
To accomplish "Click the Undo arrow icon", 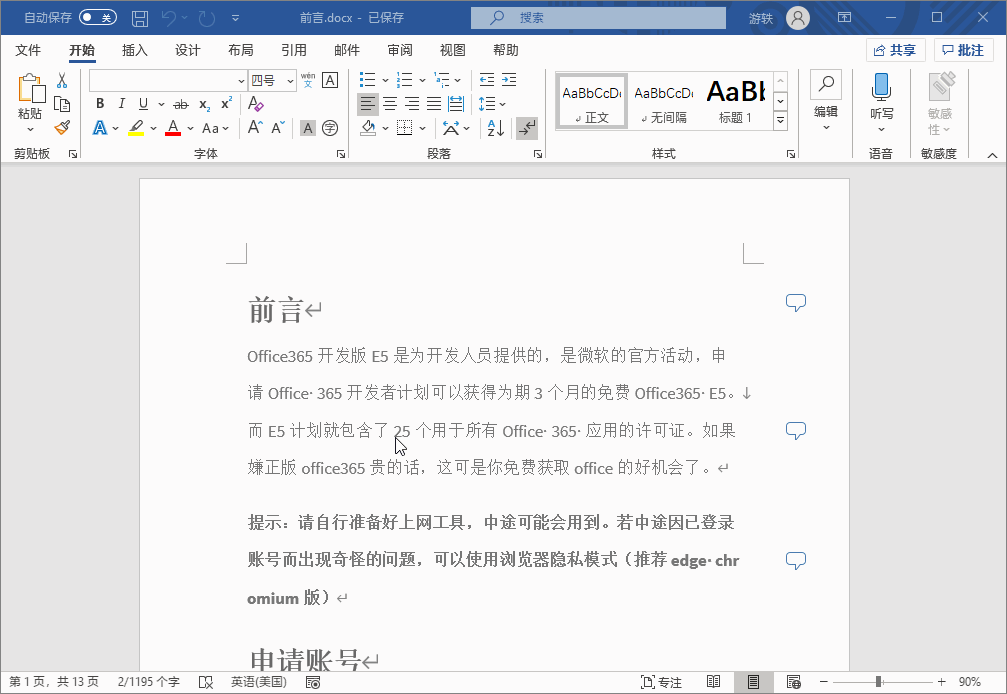I will pyautogui.click(x=168, y=18).
